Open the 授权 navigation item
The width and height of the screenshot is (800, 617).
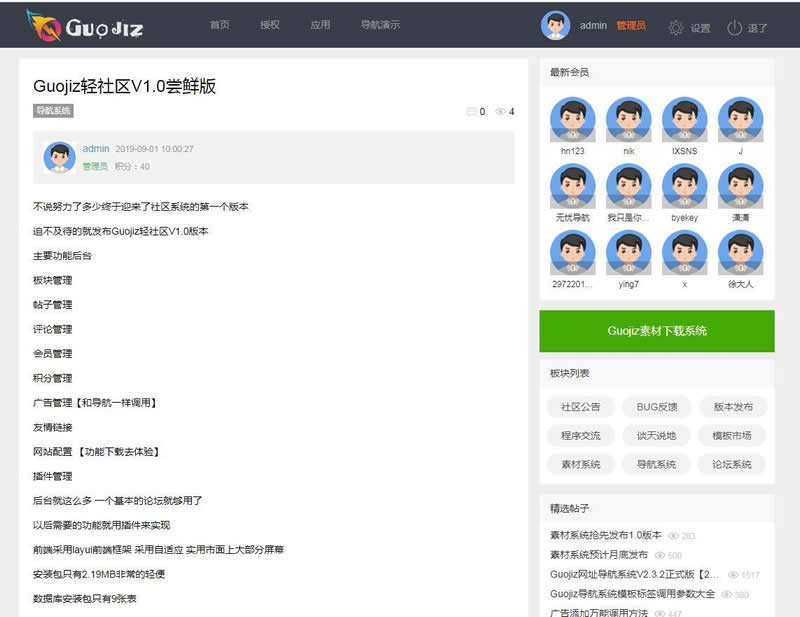click(x=269, y=26)
